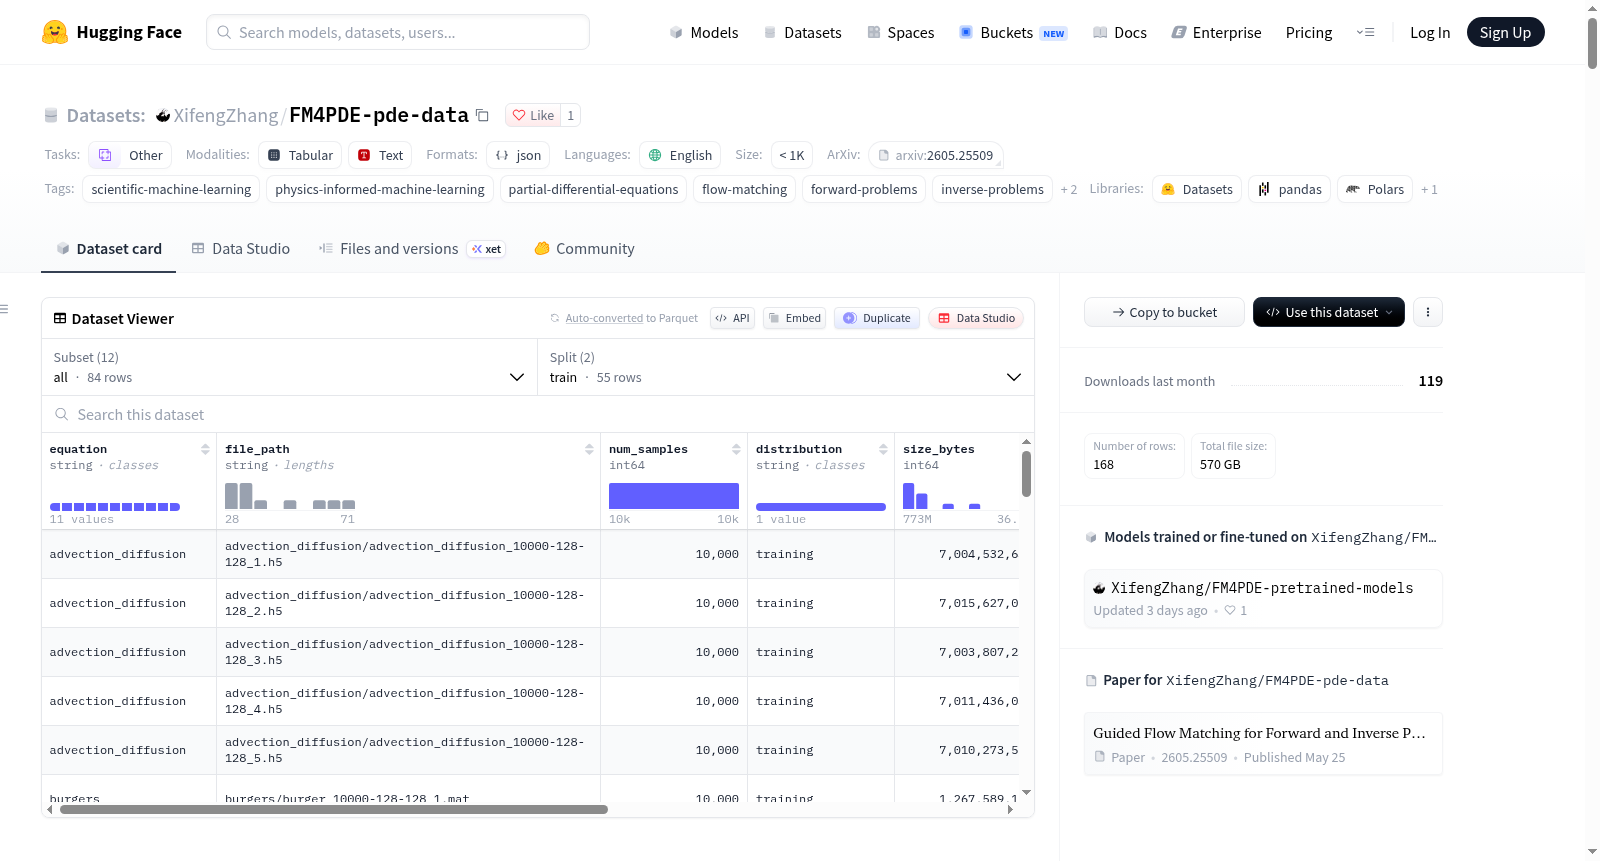Focus the Search this dataset field
The image size is (1600, 861).
[x=538, y=414]
